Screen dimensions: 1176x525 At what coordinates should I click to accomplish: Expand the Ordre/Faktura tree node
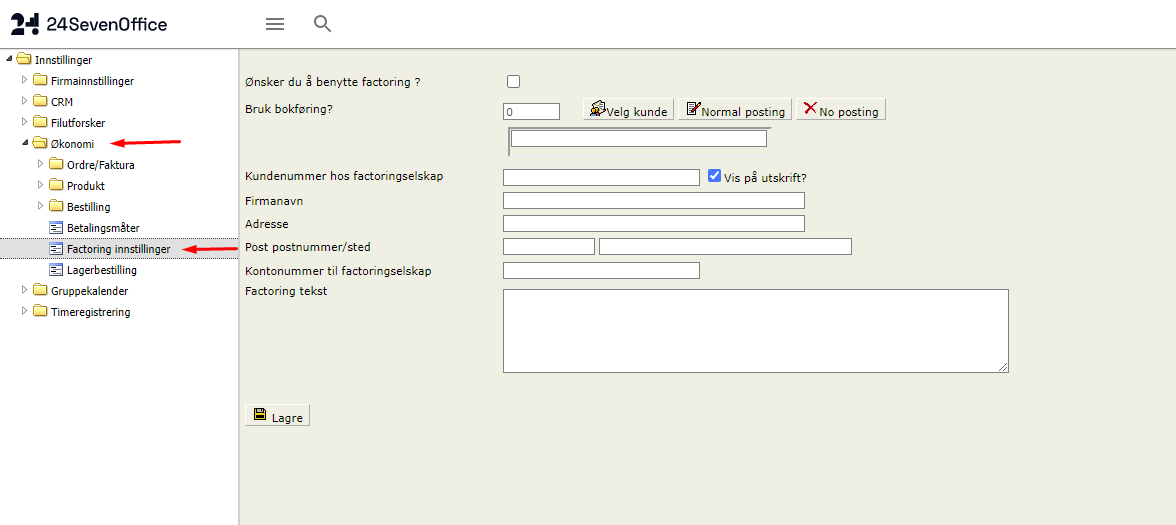[x=41, y=164]
